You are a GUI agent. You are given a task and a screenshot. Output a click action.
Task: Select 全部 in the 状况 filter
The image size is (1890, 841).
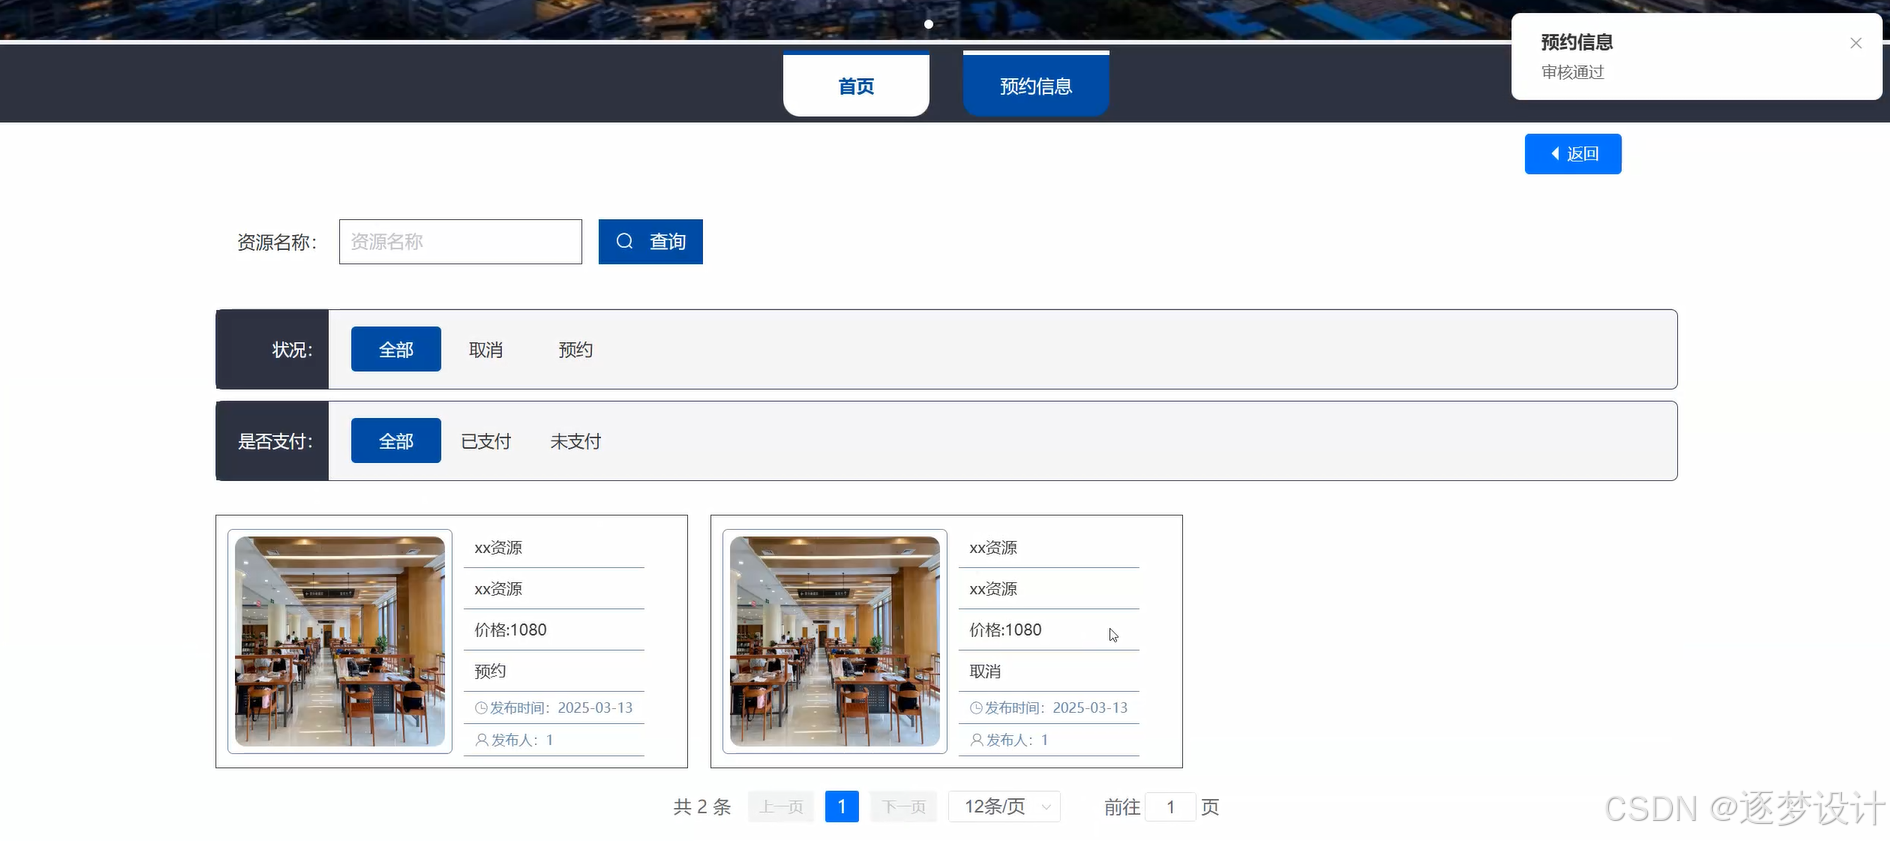pos(396,349)
